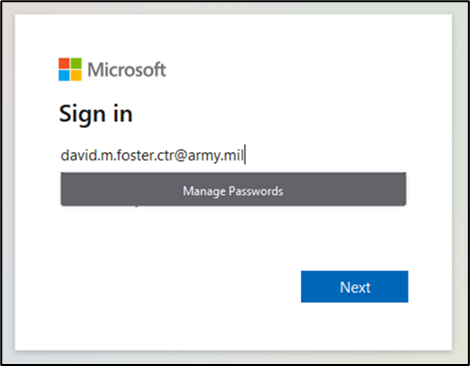Click the Microsoft wordmark text
The image size is (470, 366).
pyautogui.click(x=127, y=70)
